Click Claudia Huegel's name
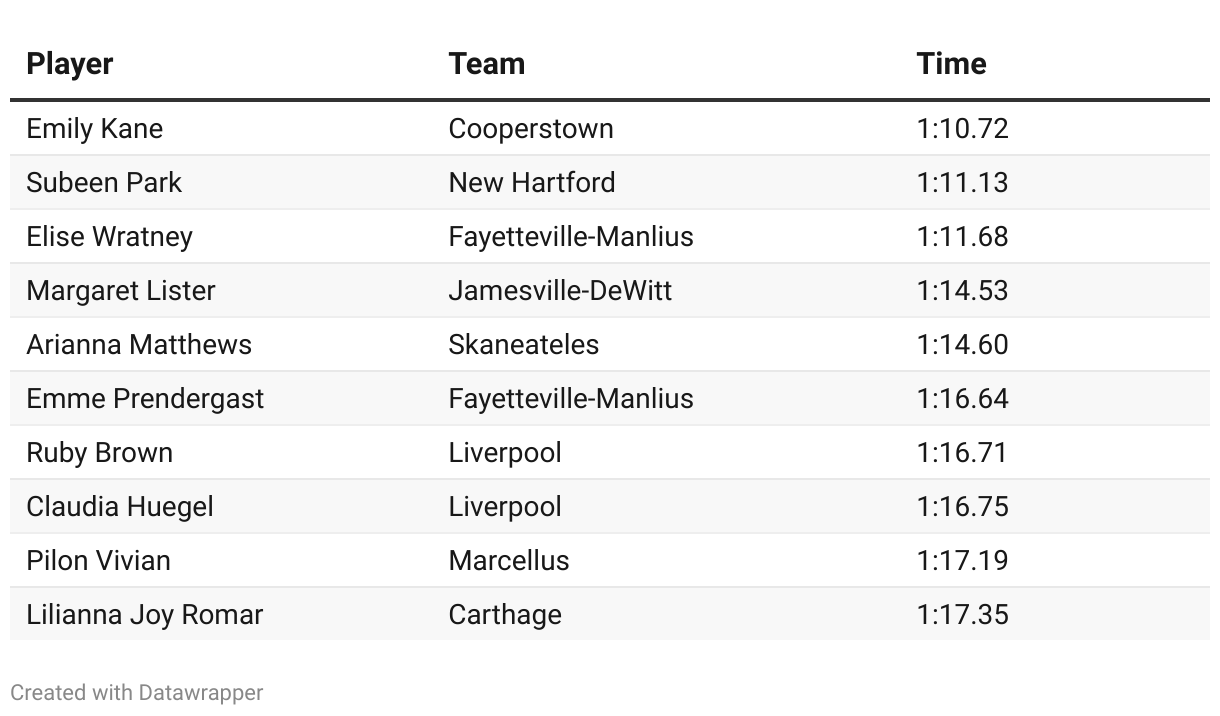This screenshot has height=716, width=1220. [120, 507]
